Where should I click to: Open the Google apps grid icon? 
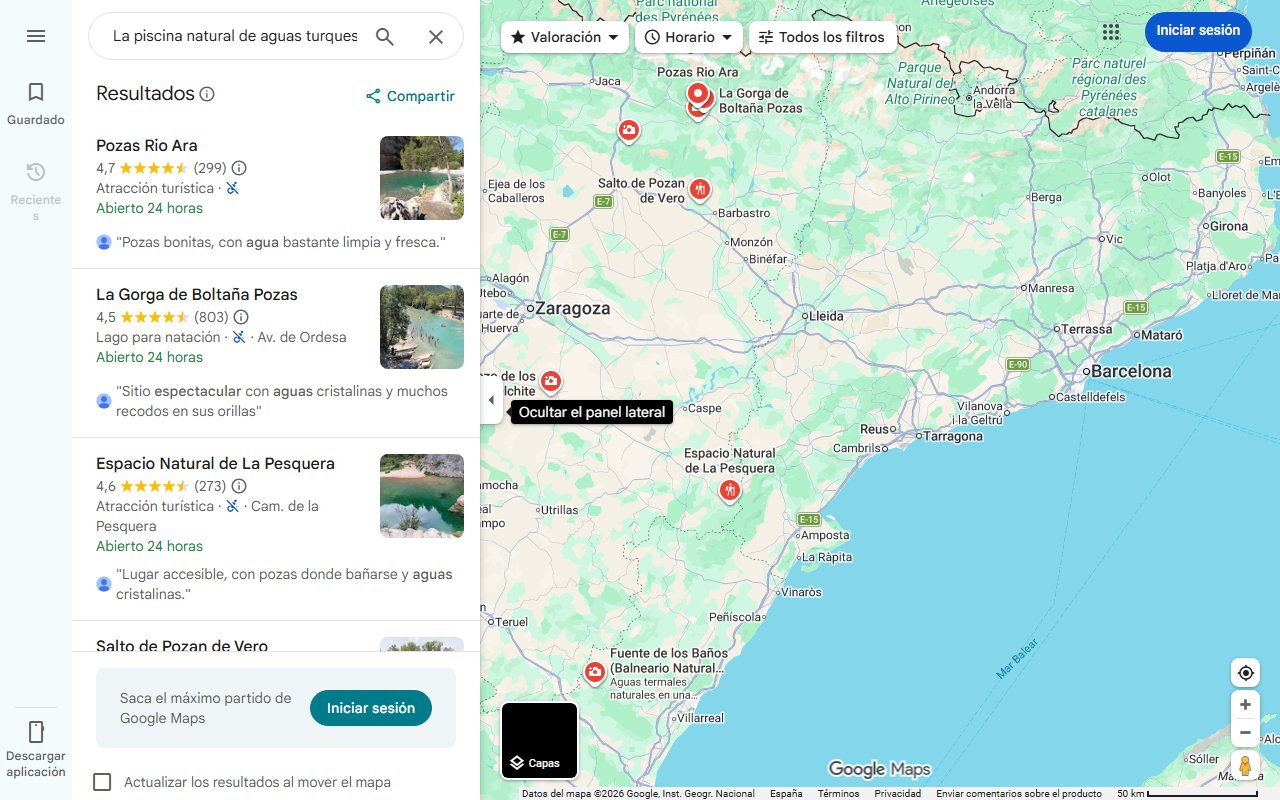(x=1110, y=32)
